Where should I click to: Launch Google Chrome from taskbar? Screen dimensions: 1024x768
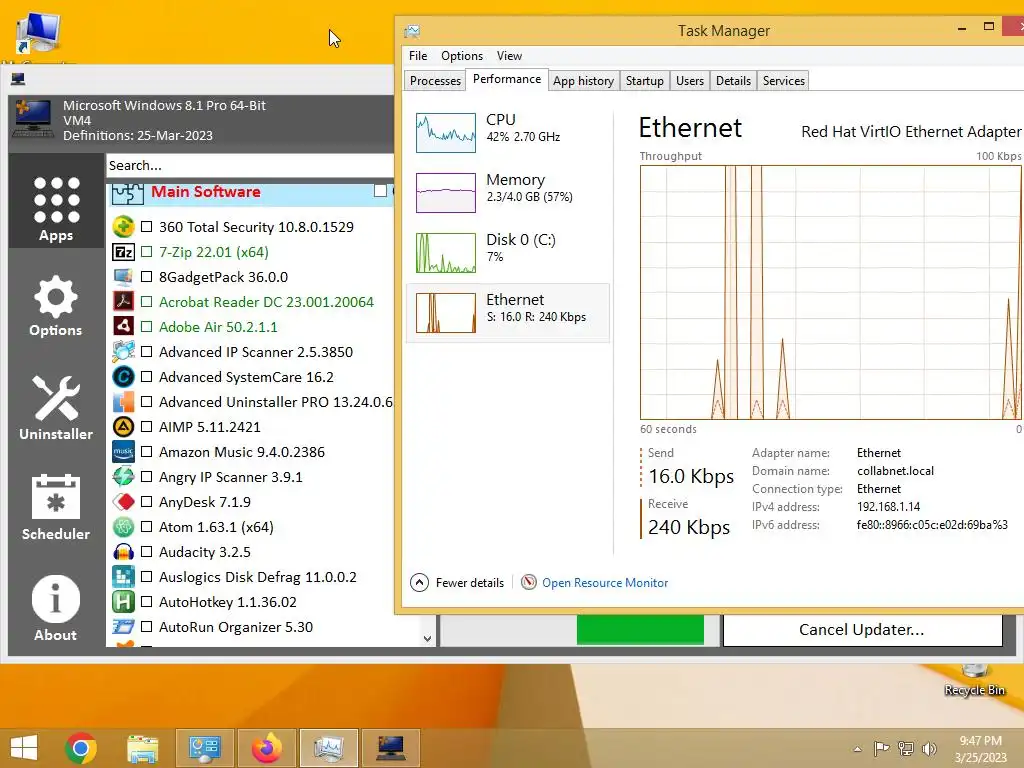pyautogui.click(x=81, y=748)
